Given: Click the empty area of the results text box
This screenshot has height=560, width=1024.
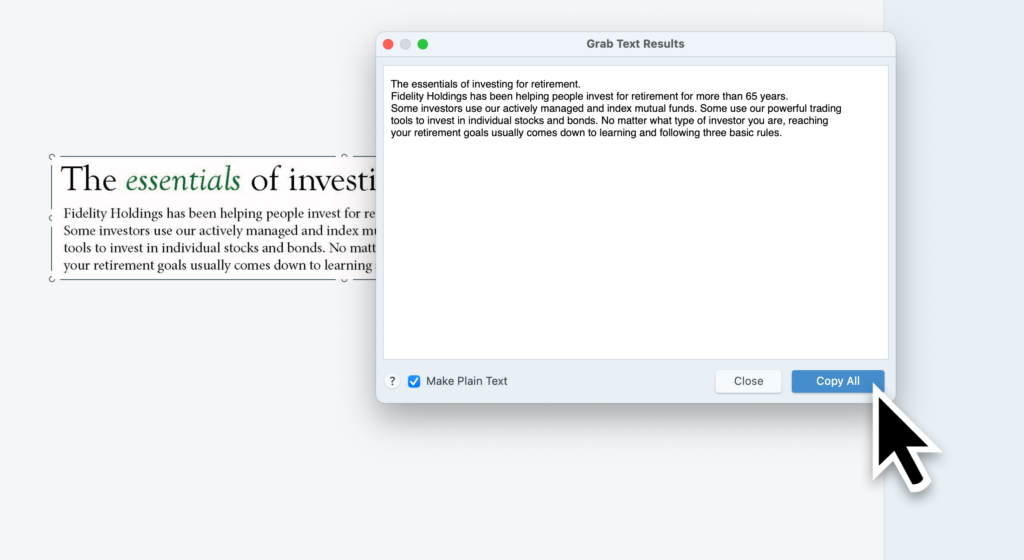Looking at the screenshot, I should tap(635, 260).
